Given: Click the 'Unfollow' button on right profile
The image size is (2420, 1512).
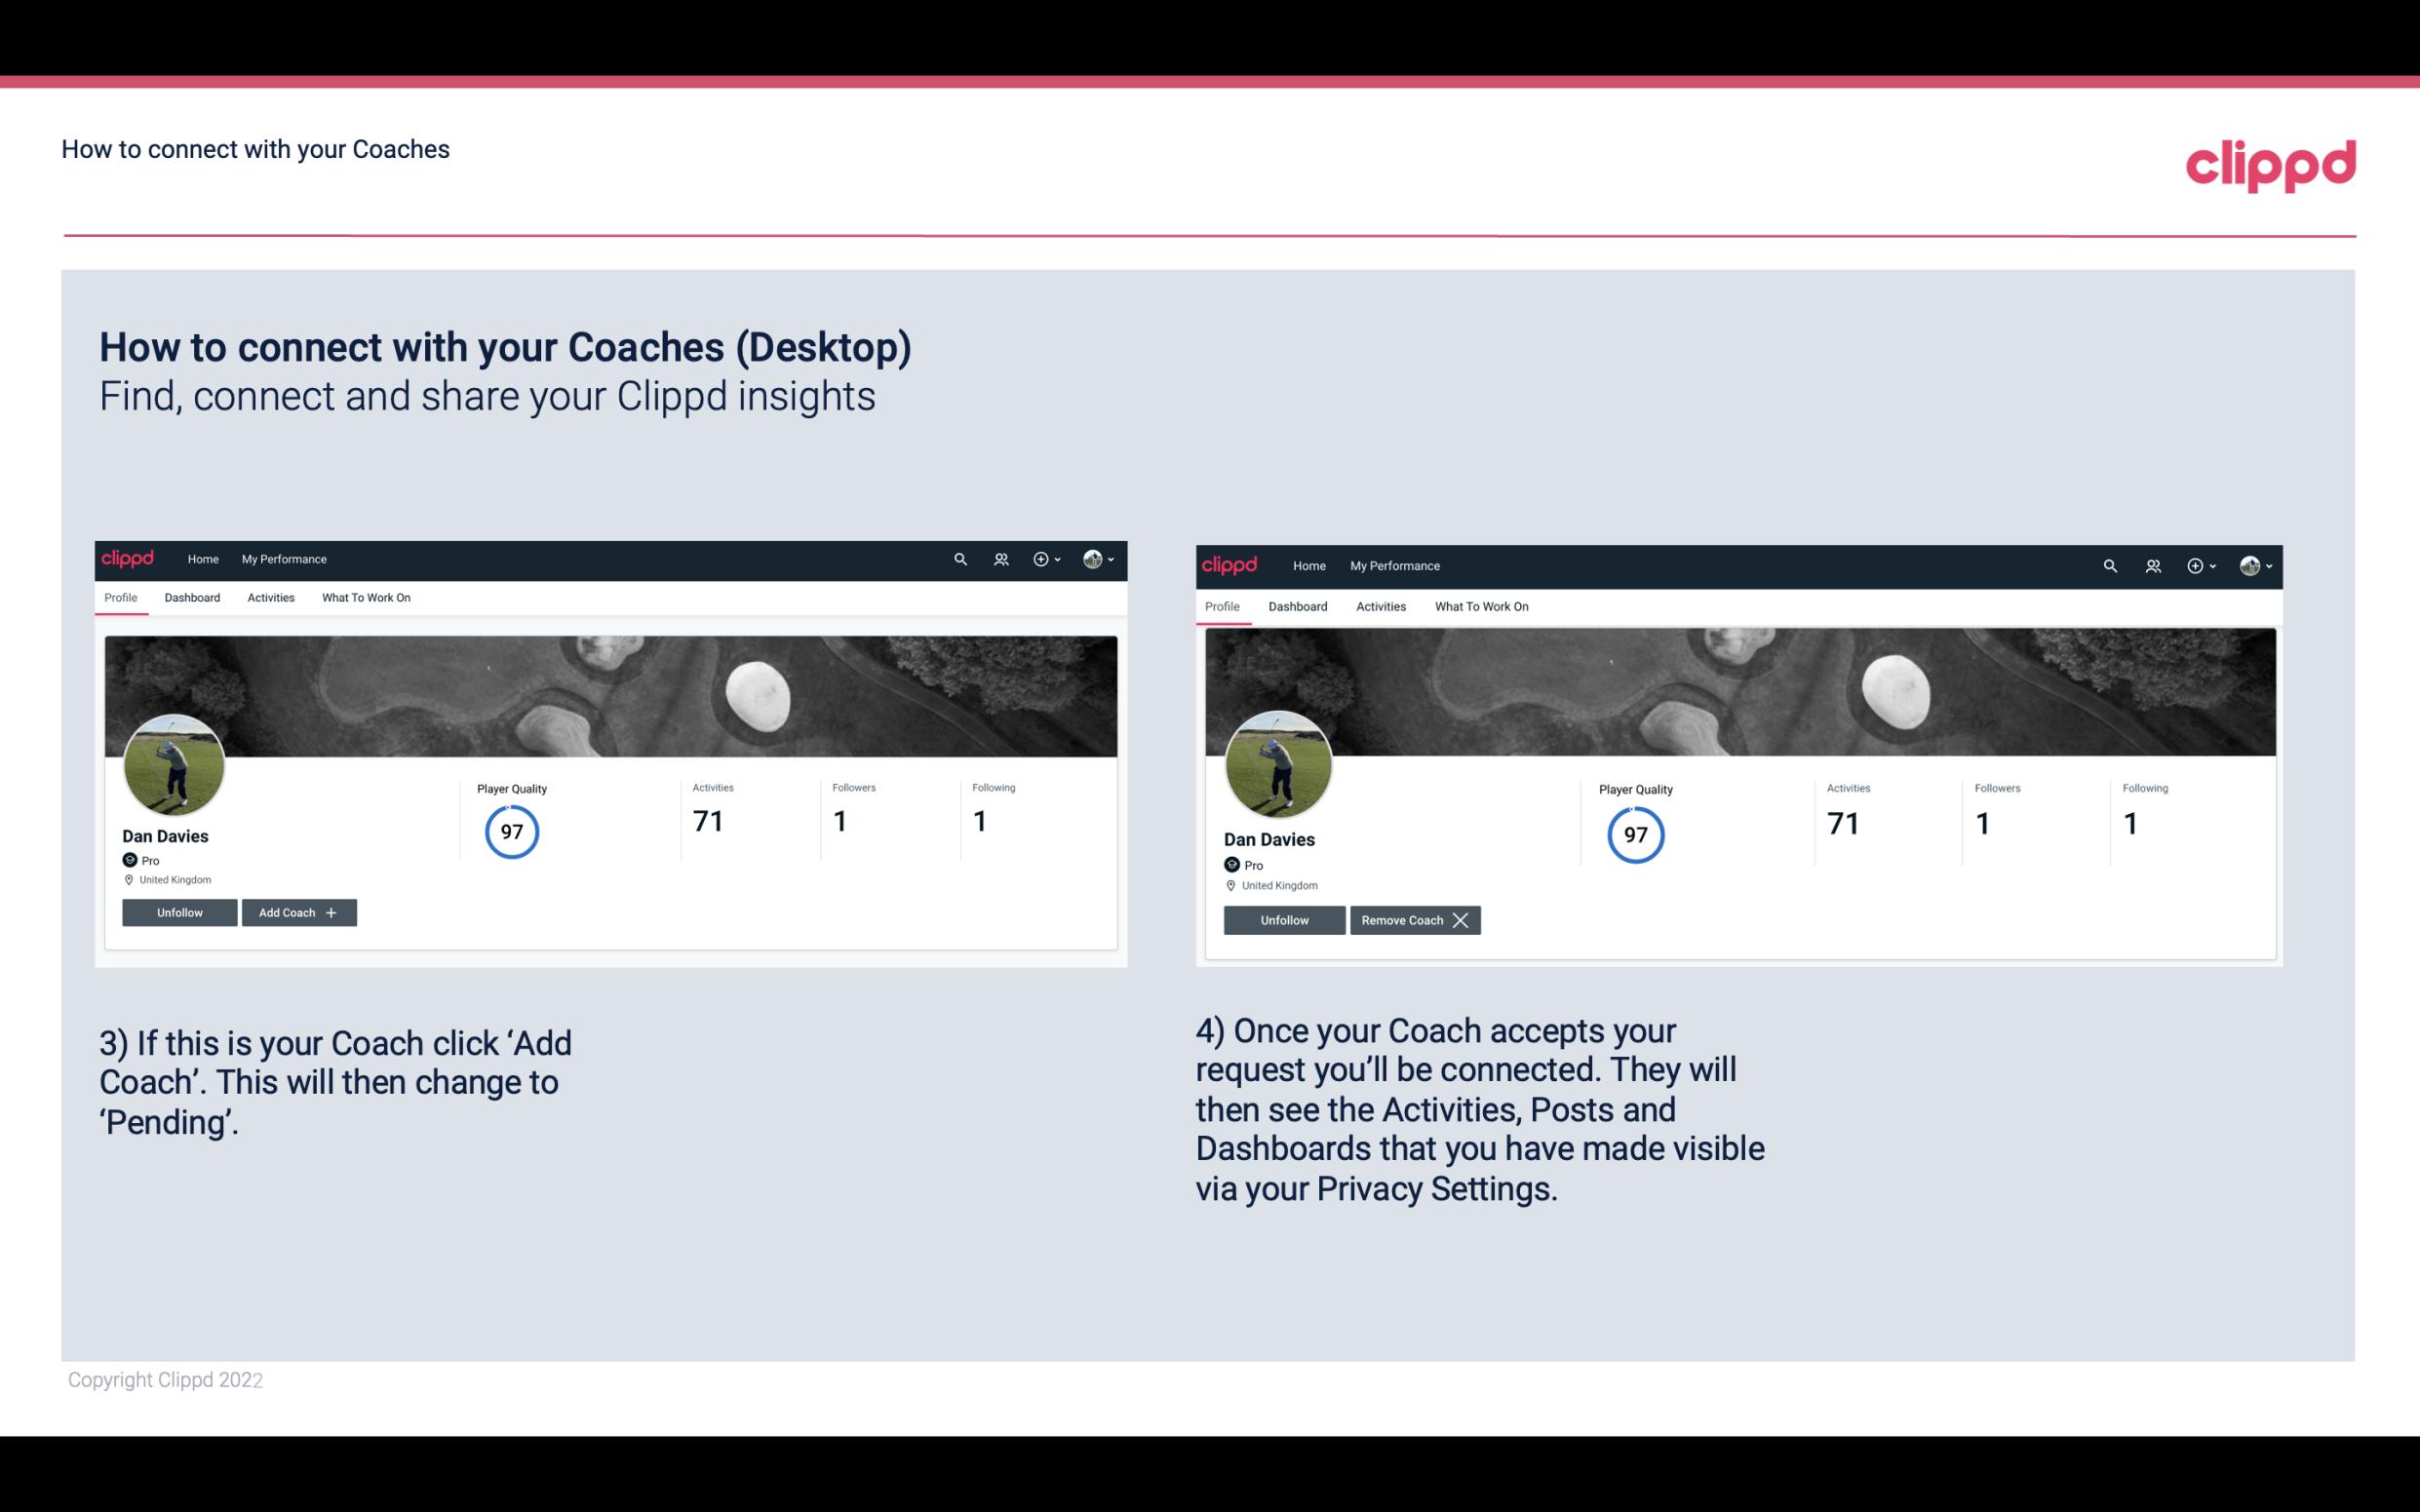Looking at the screenshot, I should (x=1282, y=919).
